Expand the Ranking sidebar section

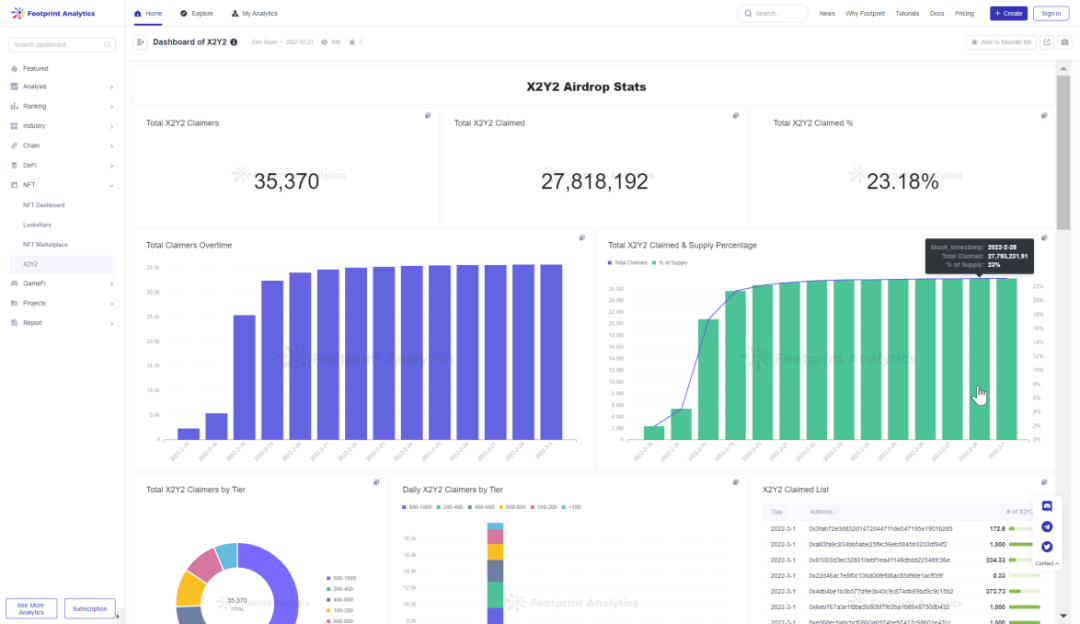(x=112, y=107)
